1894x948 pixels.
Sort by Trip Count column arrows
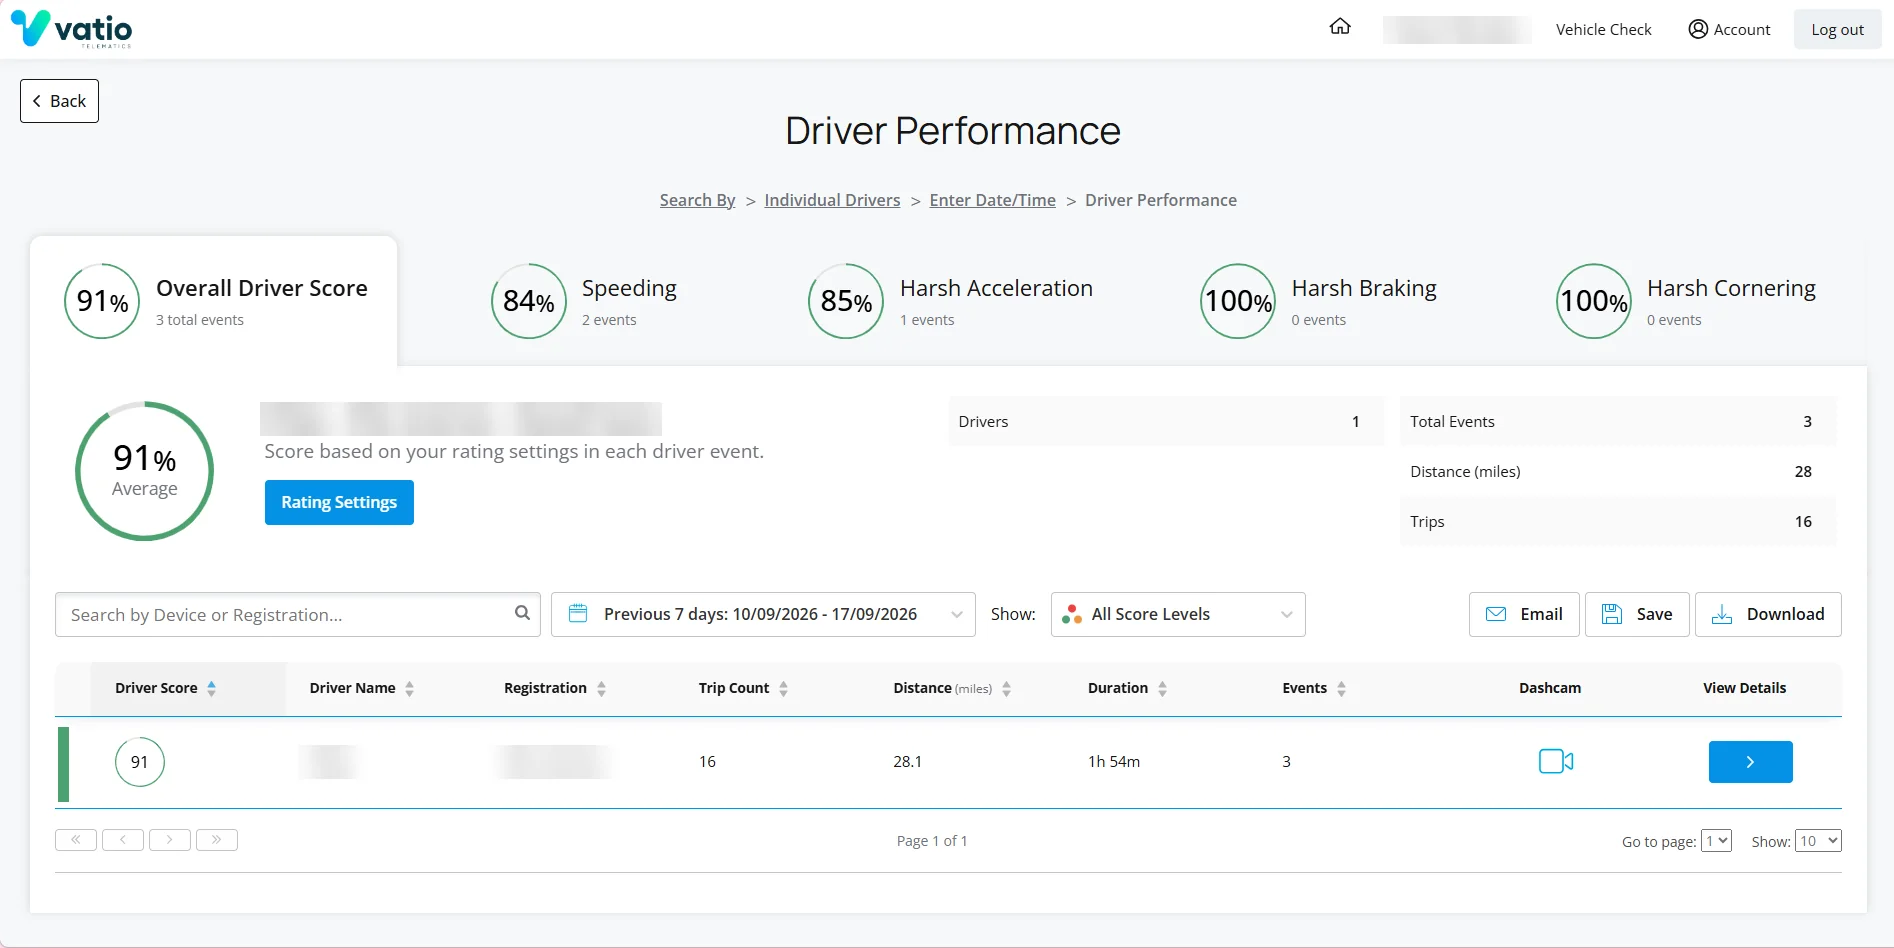pos(783,688)
